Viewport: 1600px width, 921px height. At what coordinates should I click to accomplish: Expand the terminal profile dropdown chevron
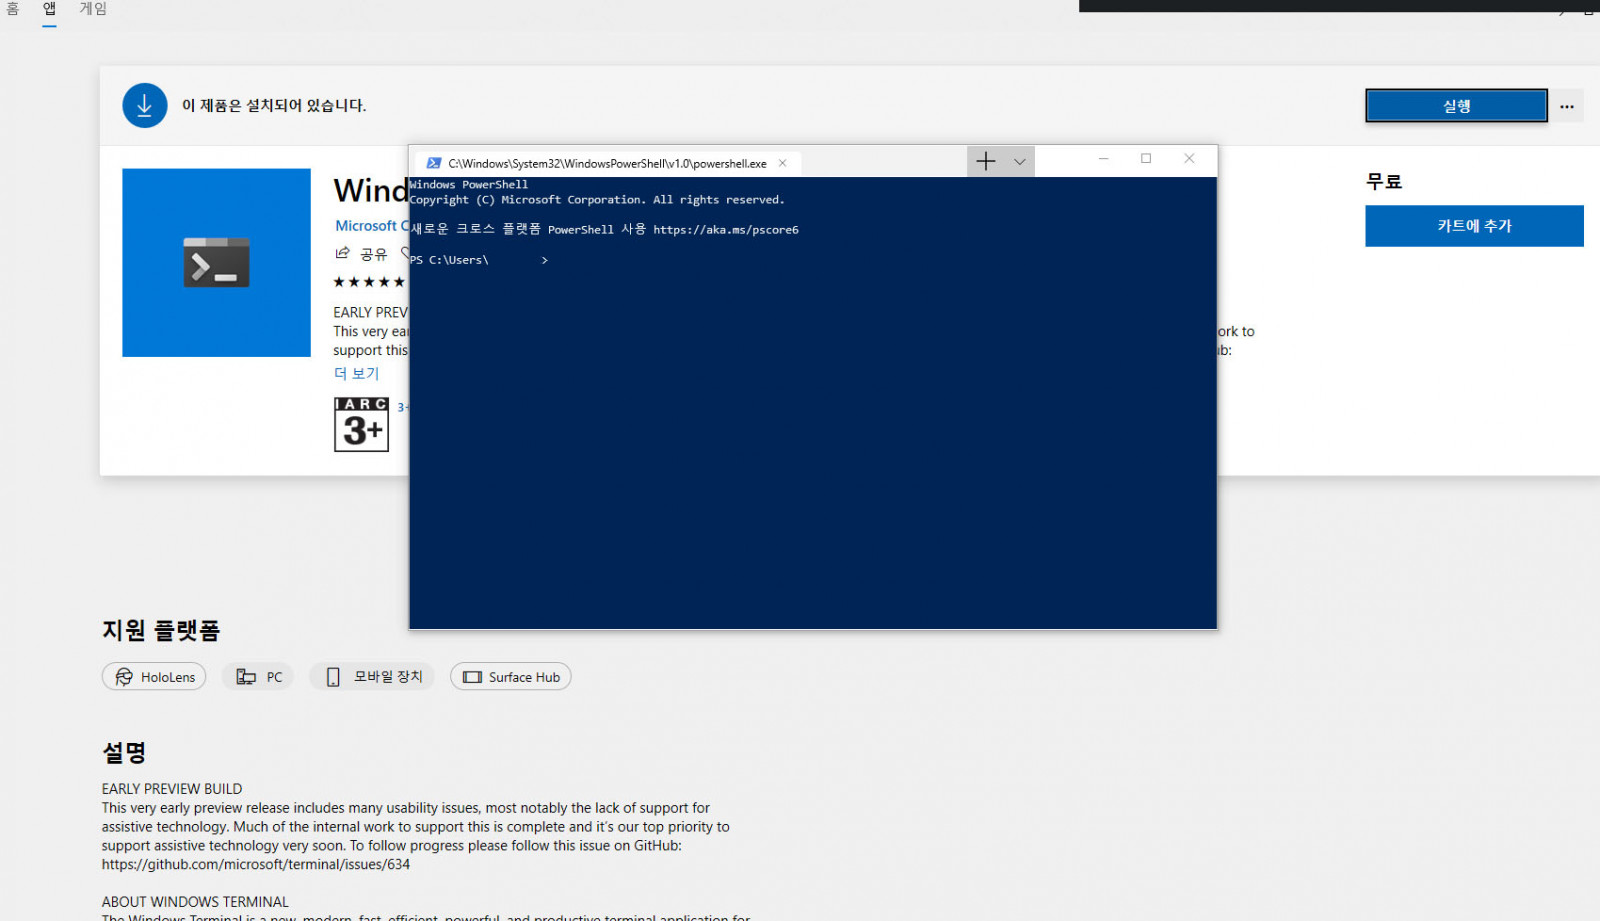pyautogui.click(x=1019, y=161)
